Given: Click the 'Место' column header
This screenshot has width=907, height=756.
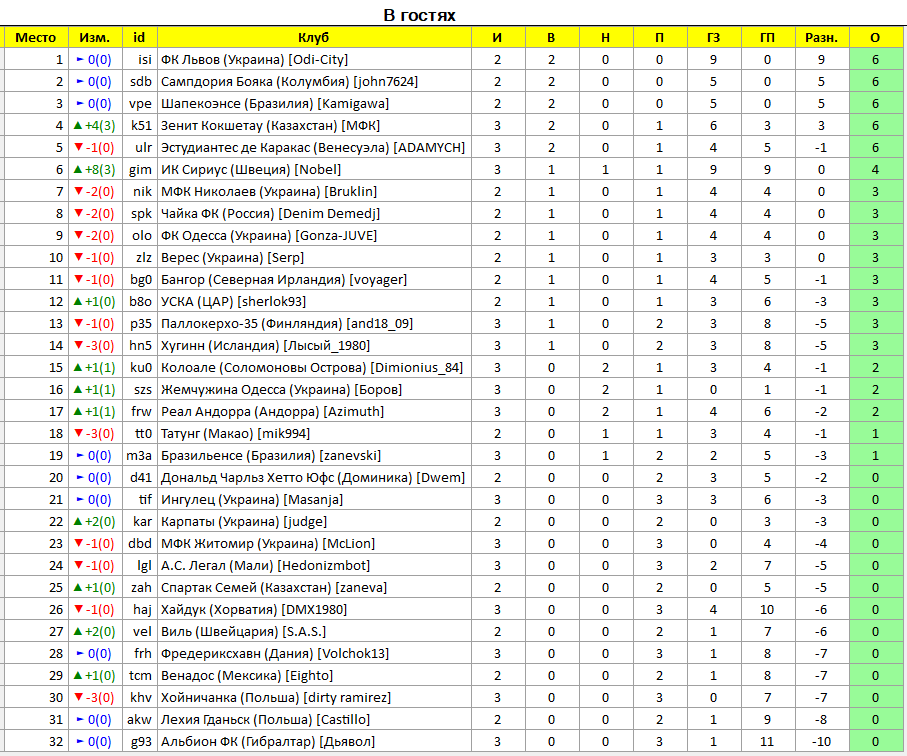Looking at the screenshot, I should tap(36, 38).
